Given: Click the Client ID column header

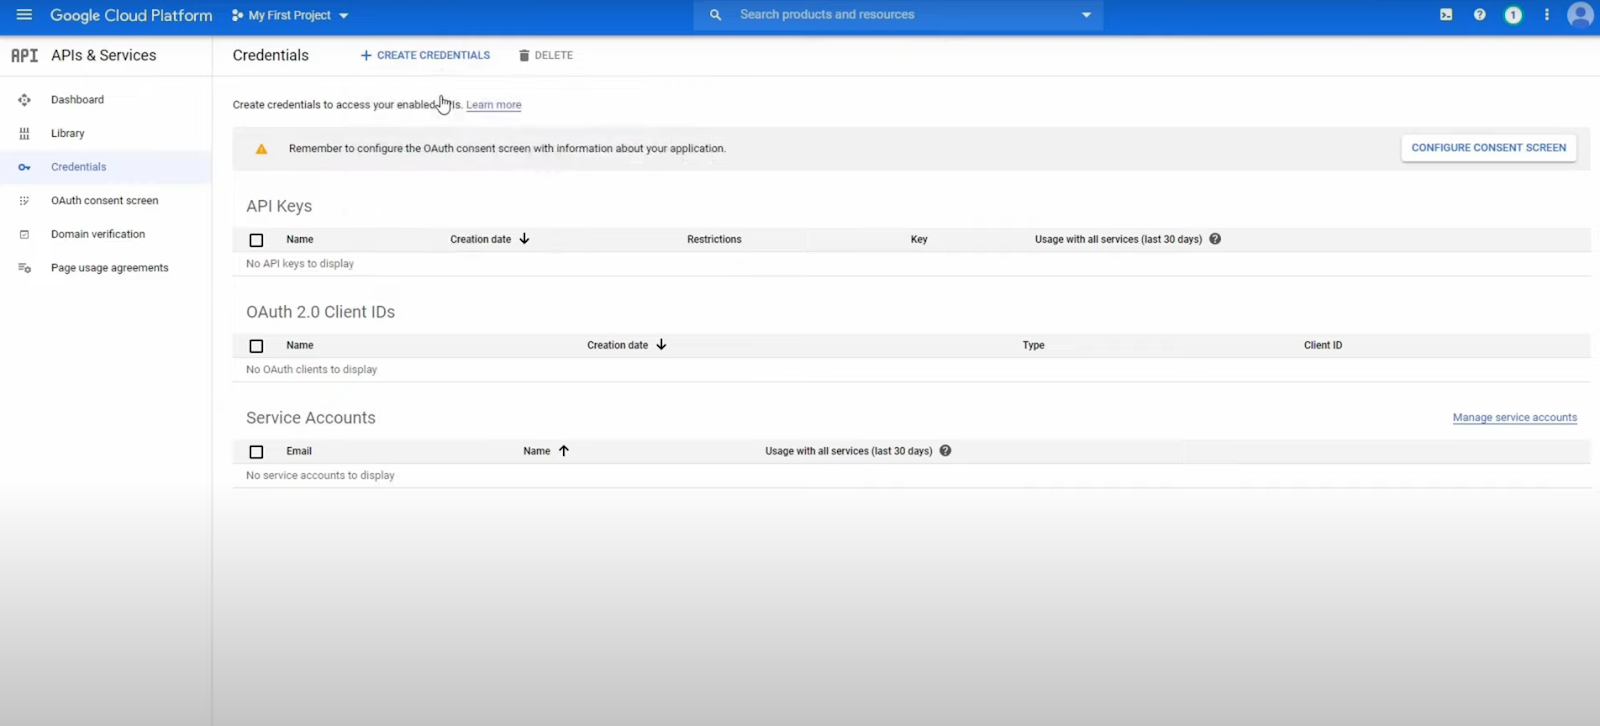Looking at the screenshot, I should point(1323,346).
